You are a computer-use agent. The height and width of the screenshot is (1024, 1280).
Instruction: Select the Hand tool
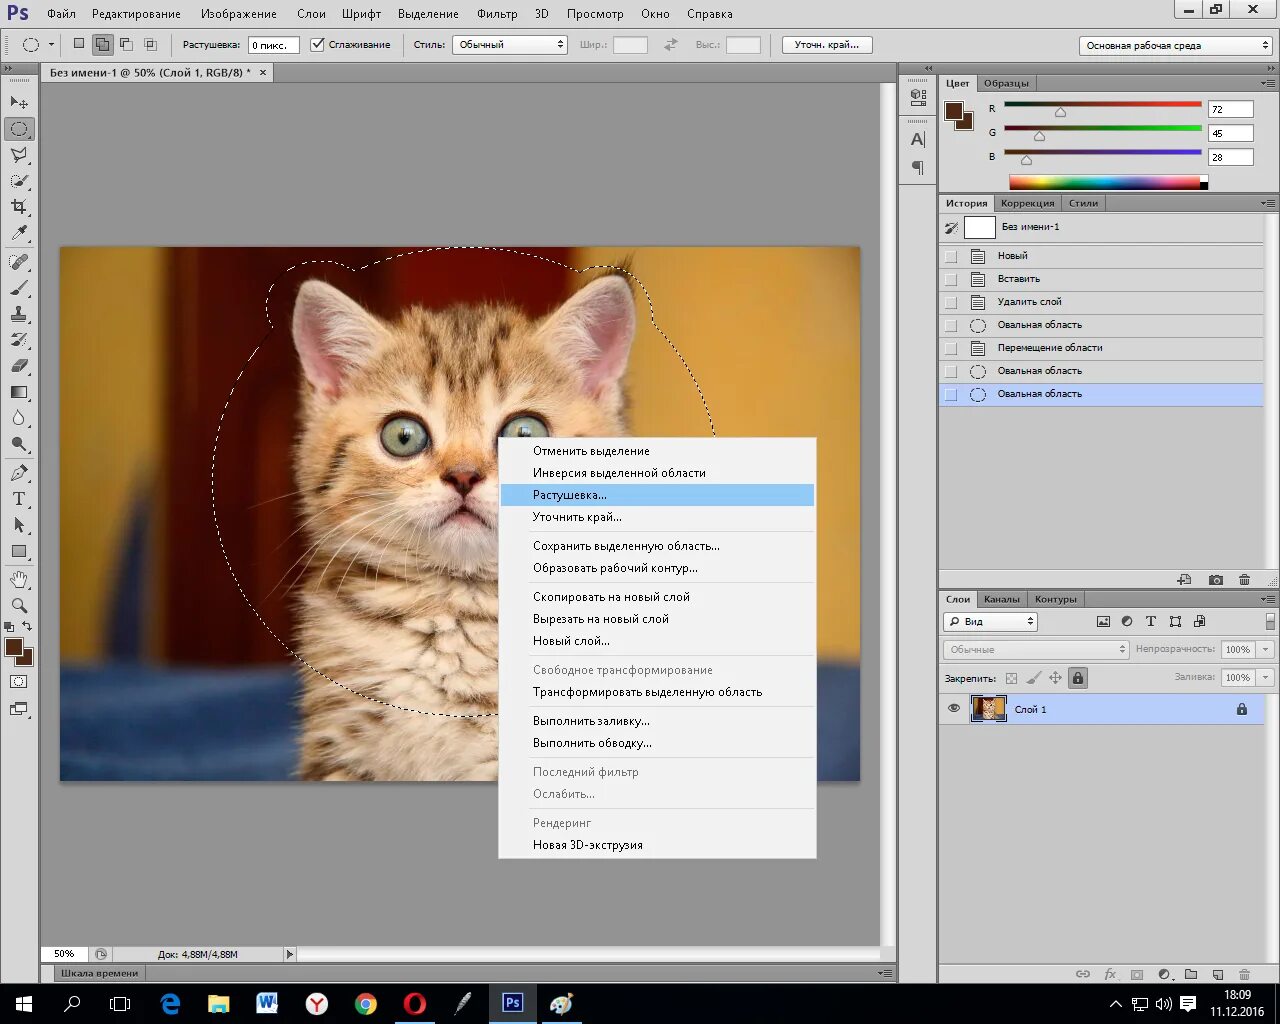click(x=19, y=579)
